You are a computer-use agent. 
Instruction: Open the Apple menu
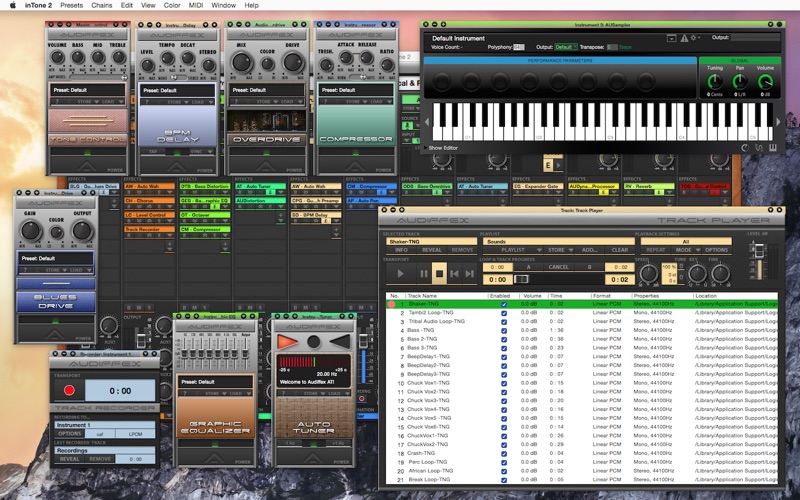tap(13, 5)
